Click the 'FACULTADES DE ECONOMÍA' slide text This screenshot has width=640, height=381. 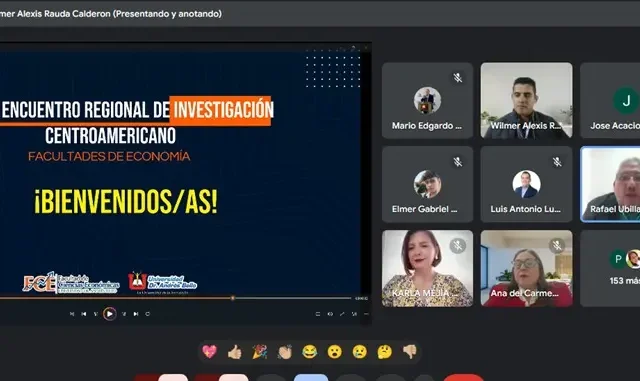click(x=109, y=156)
